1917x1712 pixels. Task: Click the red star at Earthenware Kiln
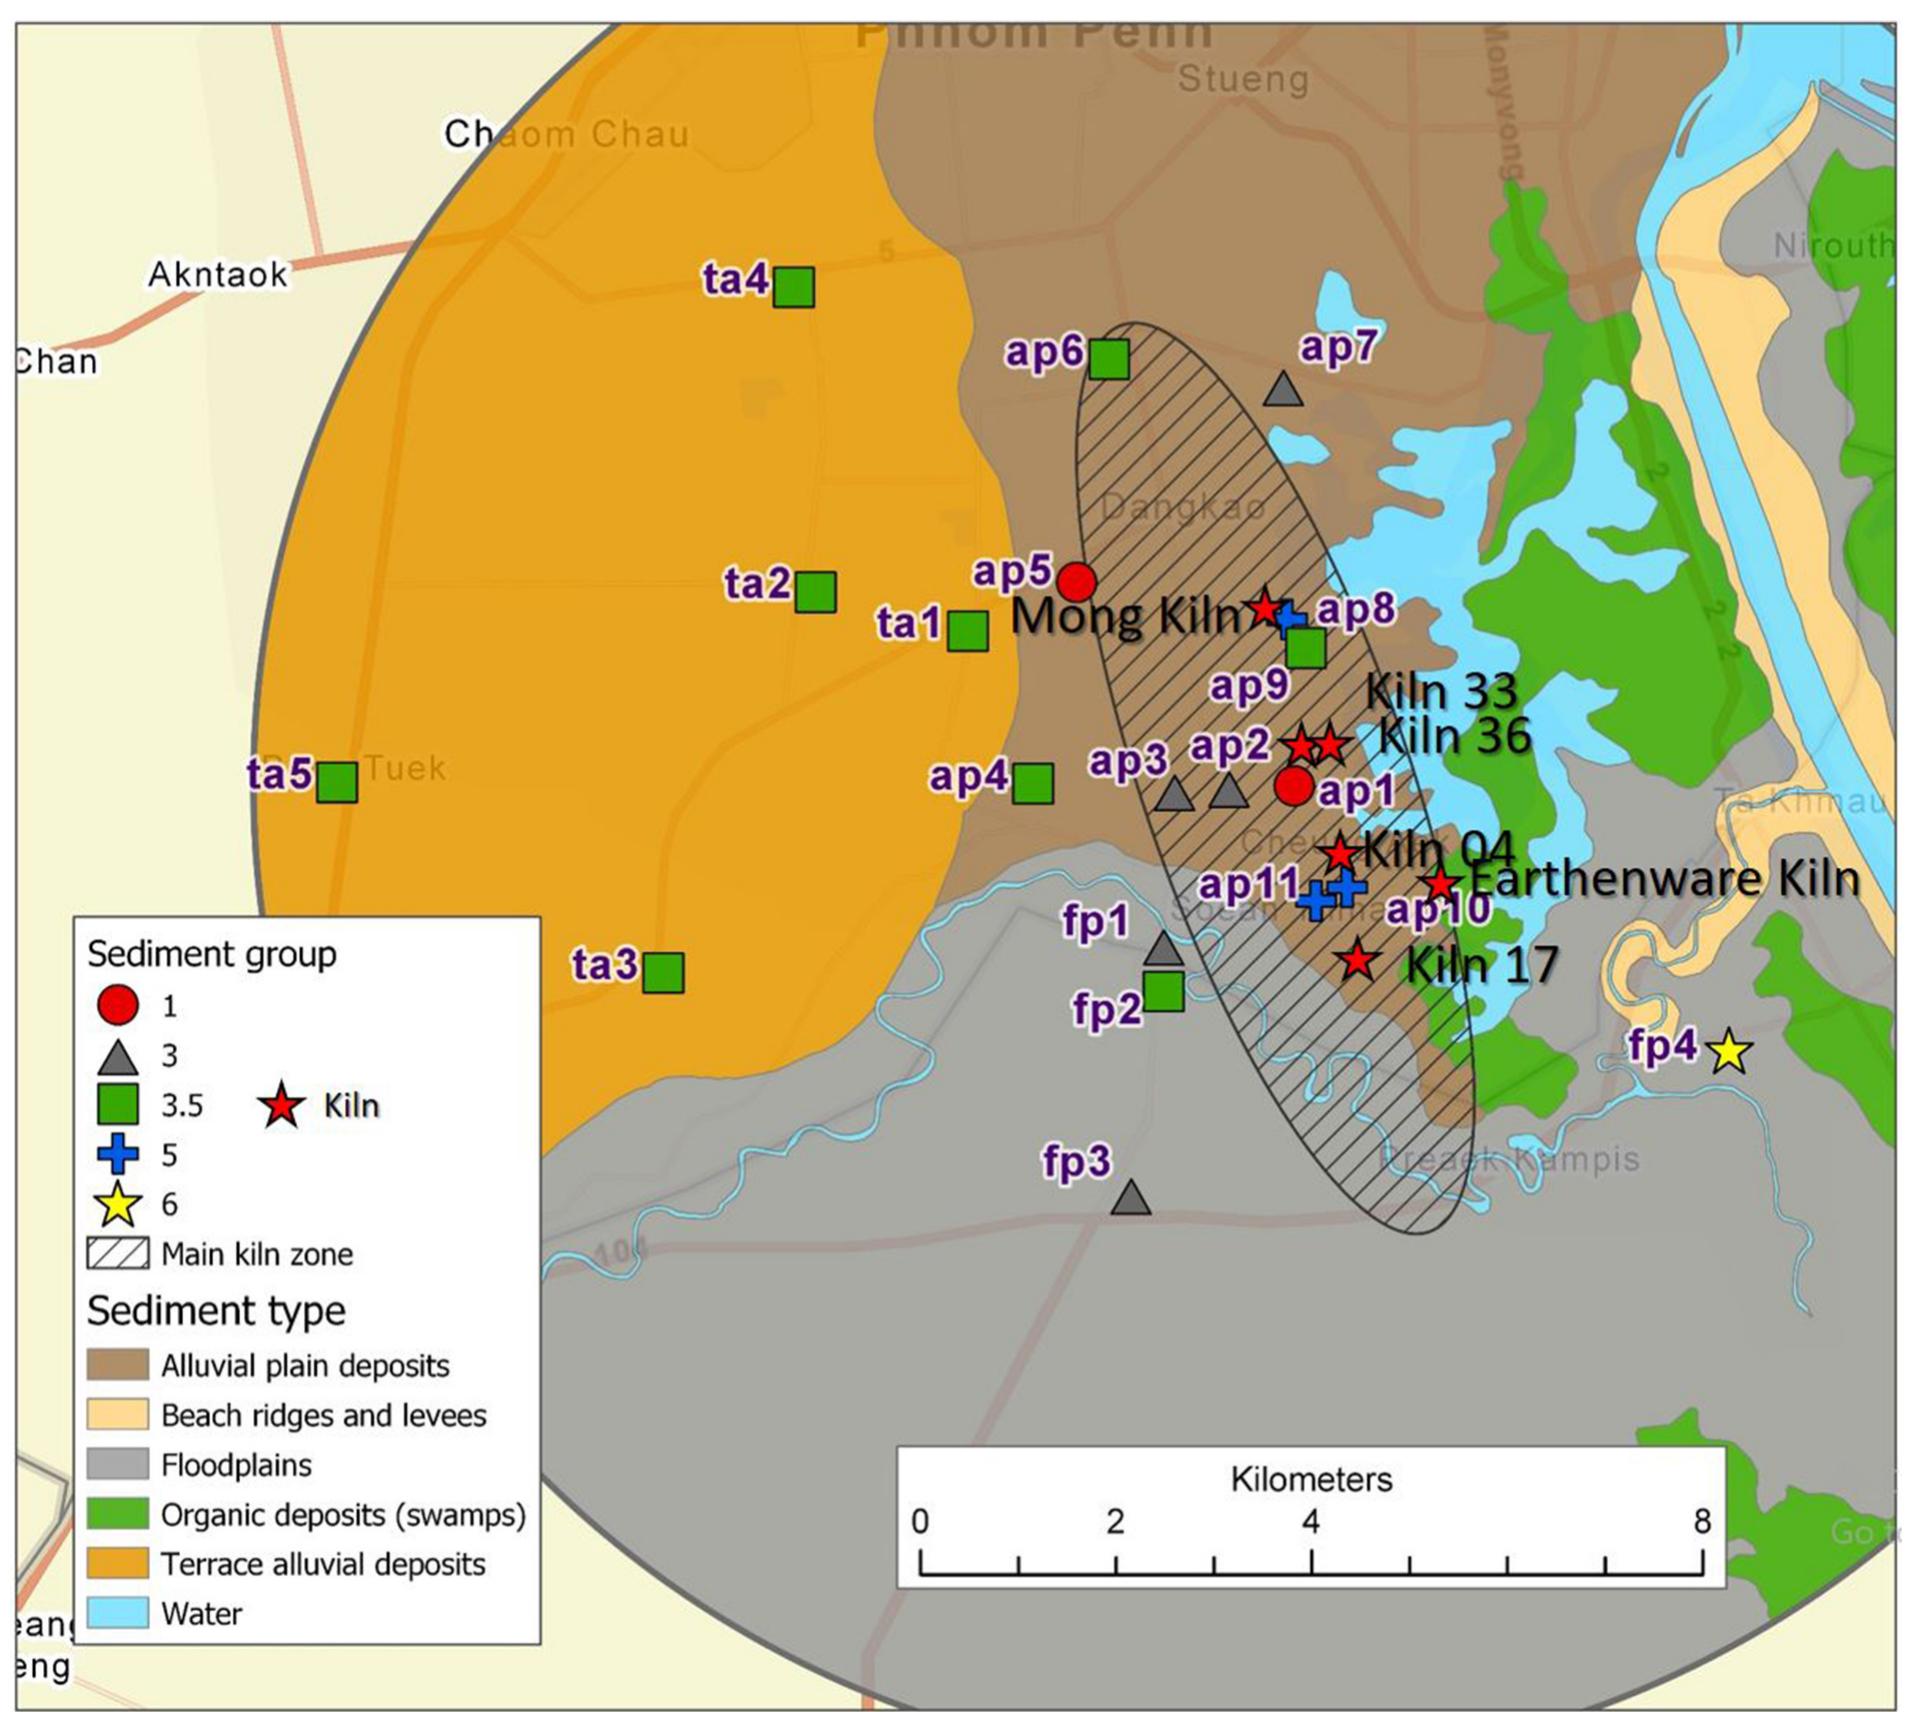tap(1440, 884)
